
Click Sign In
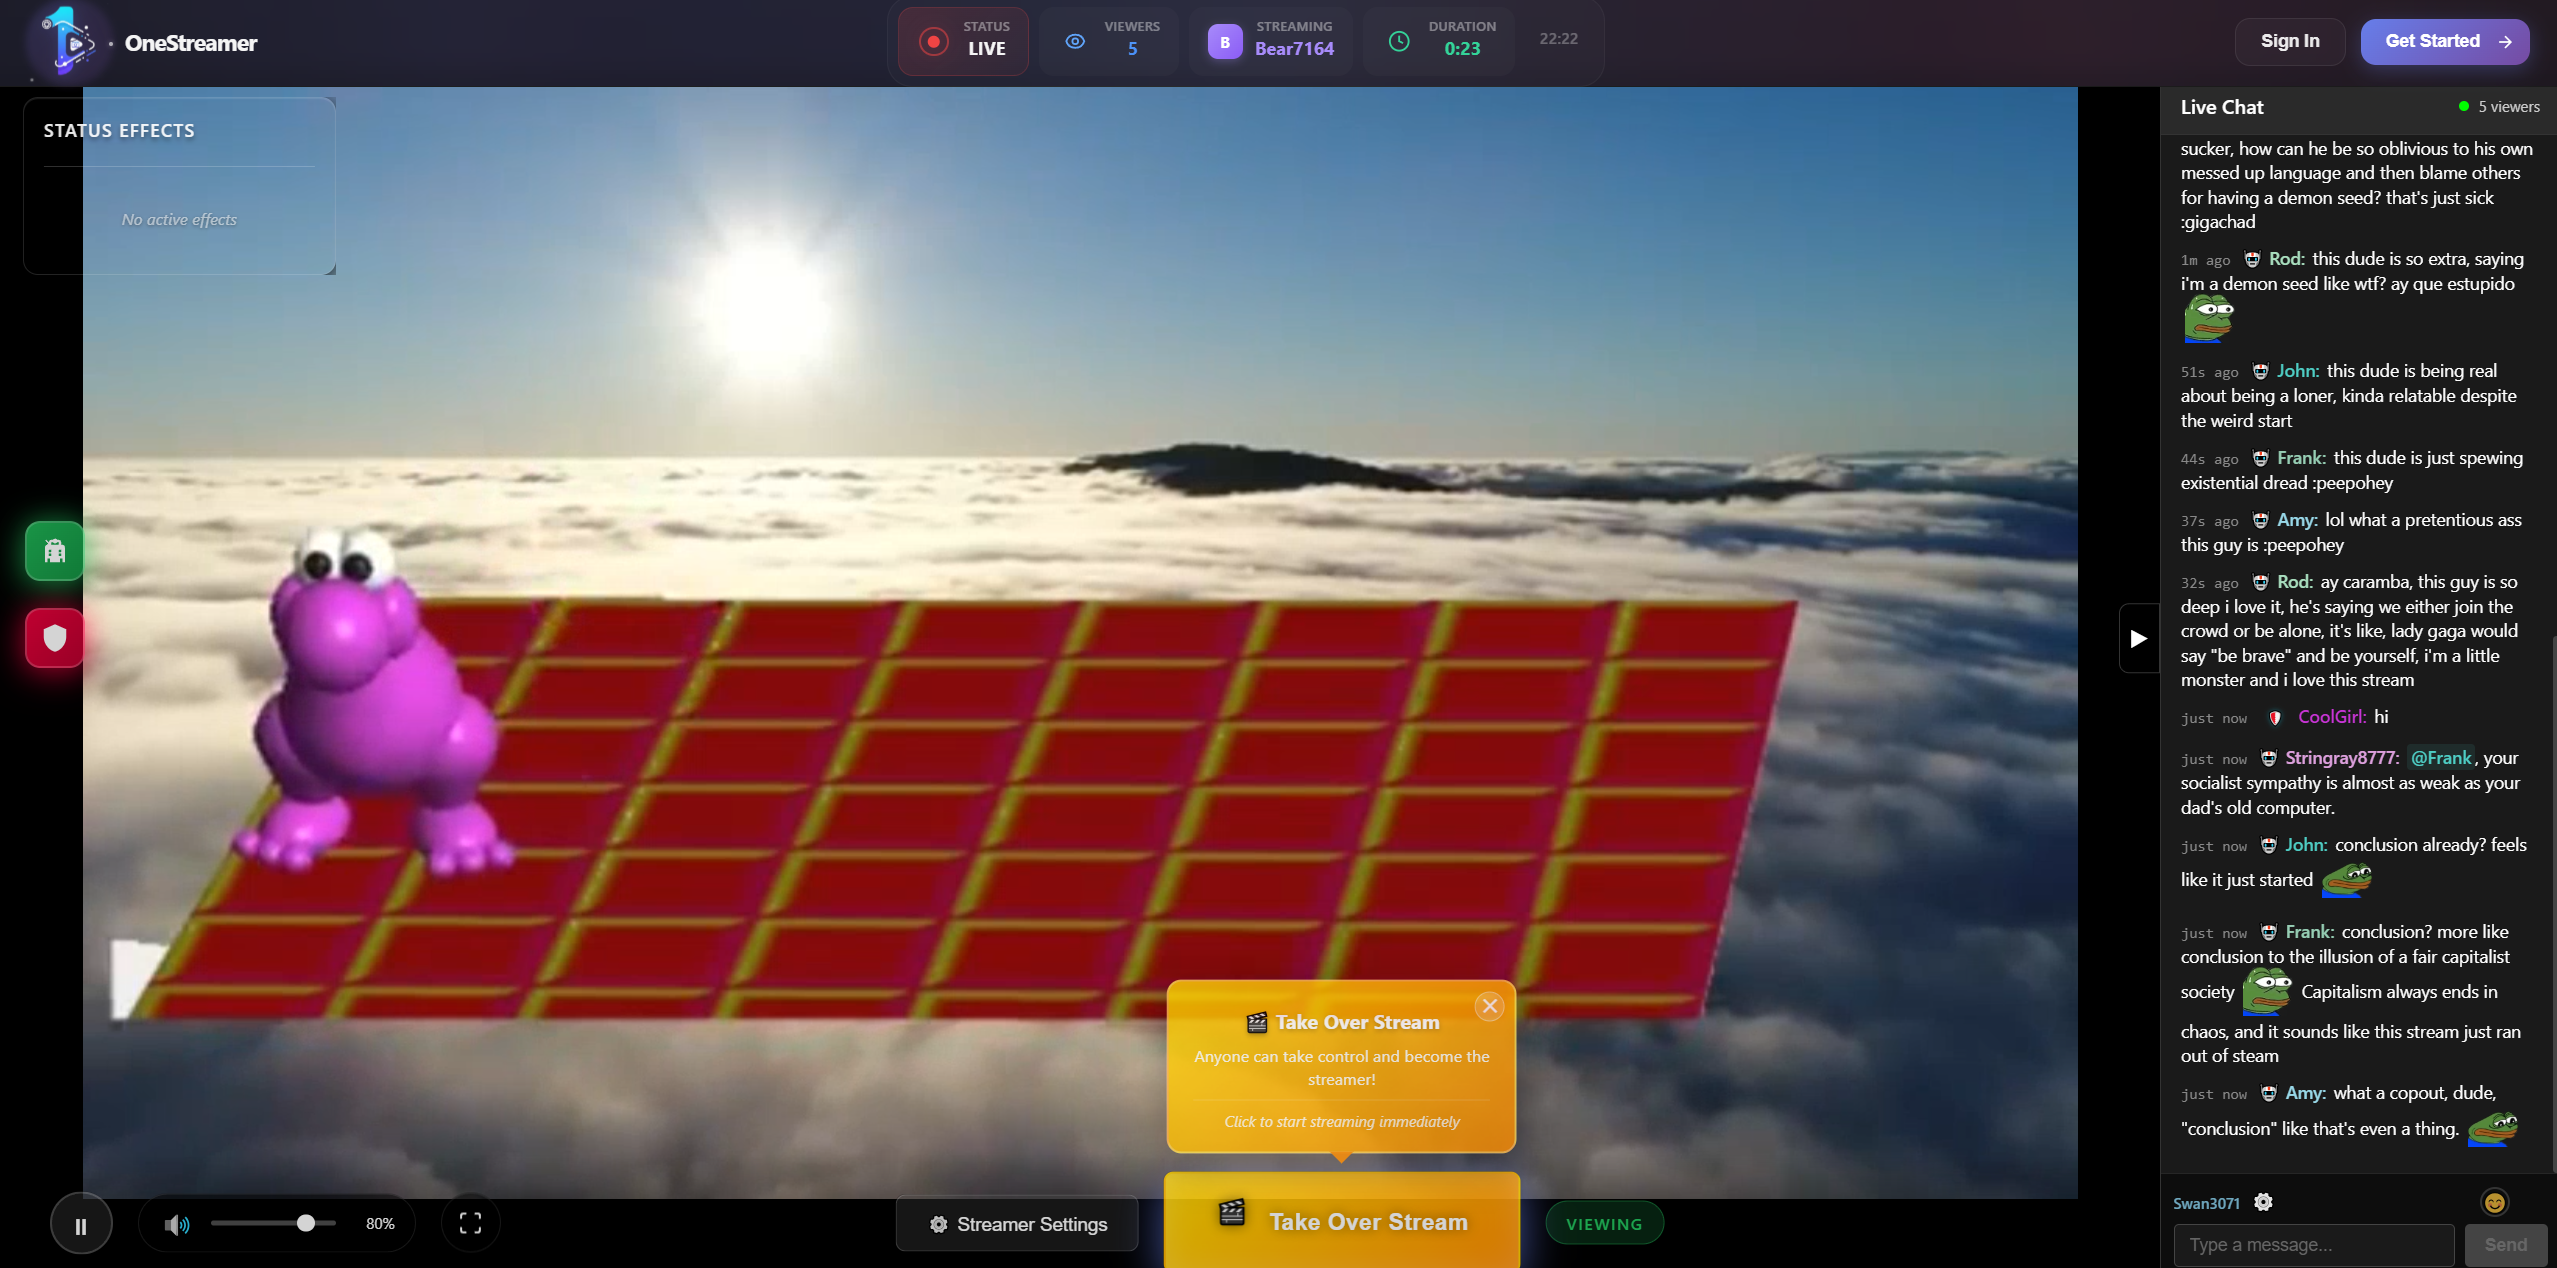click(x=2289, y=41)
